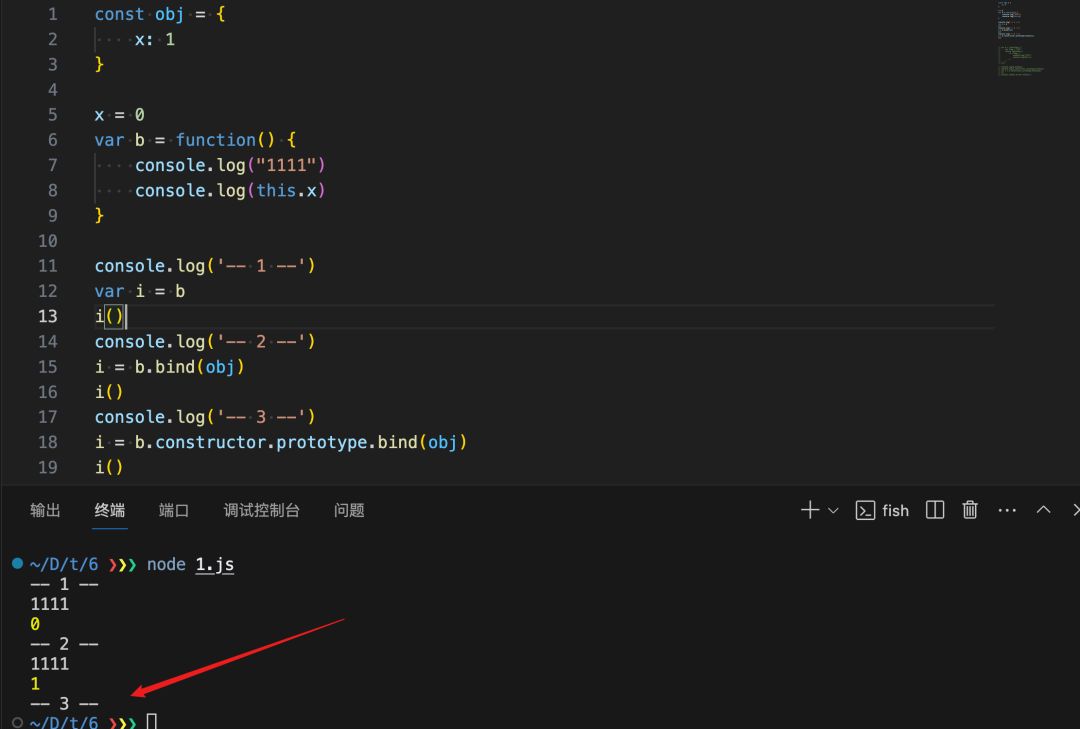The height and width of the screenshot is (729, 1080).
Task: Open the 端口 (Ports) tab
Action: point(174,510)
